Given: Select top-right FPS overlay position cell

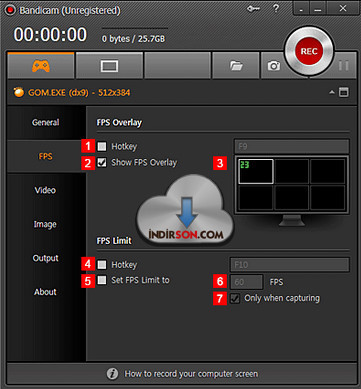Looking at the screenshot, I should click(x=328, y=171).
